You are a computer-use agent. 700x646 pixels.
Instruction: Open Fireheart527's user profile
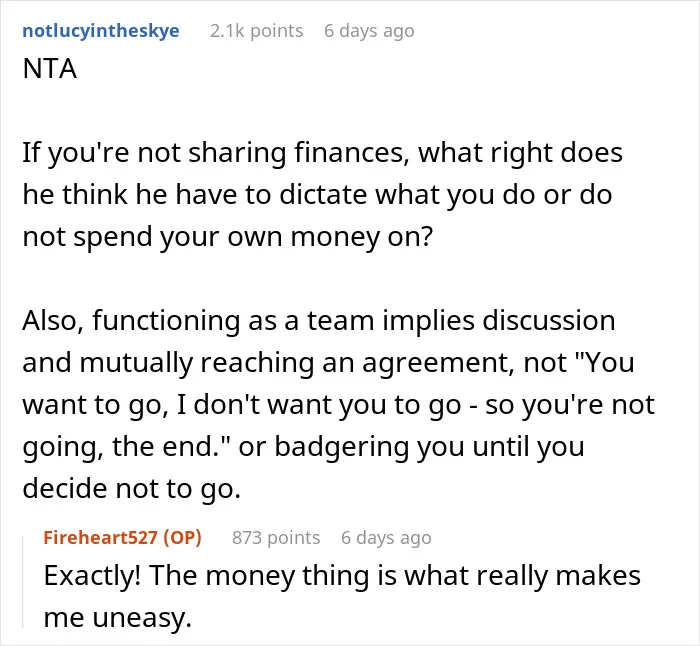100,538
